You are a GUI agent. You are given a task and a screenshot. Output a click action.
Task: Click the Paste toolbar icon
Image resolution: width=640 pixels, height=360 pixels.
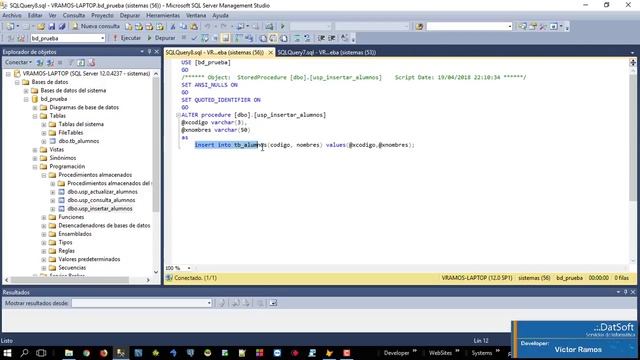click(x=194, y=27)
